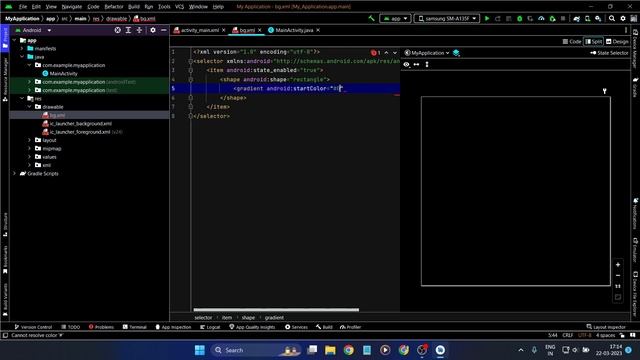The image size is (640, 360).
Task: Click vertical arrows icon in preview toolbar
Action: [x=427, y=64]
